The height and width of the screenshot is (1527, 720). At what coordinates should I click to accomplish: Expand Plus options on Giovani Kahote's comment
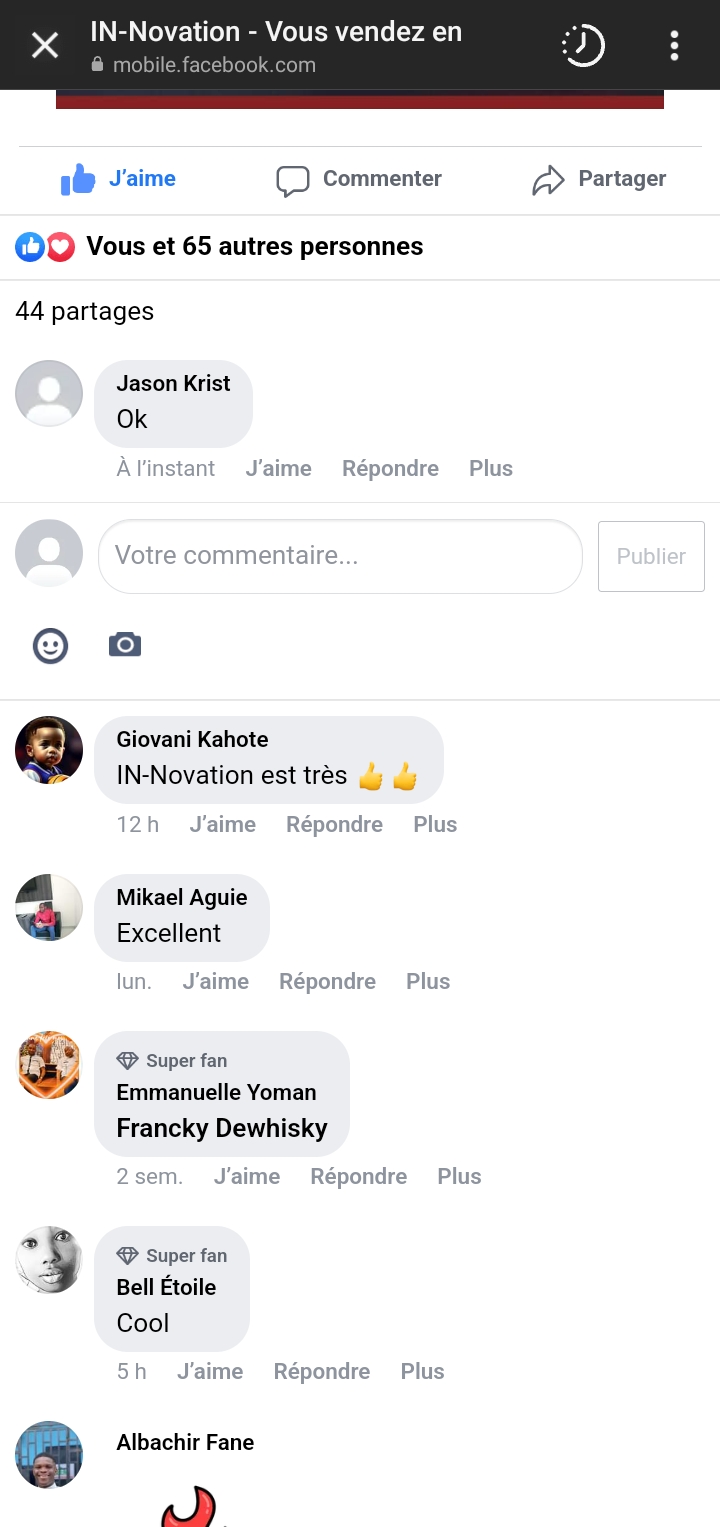click(435, 825)
